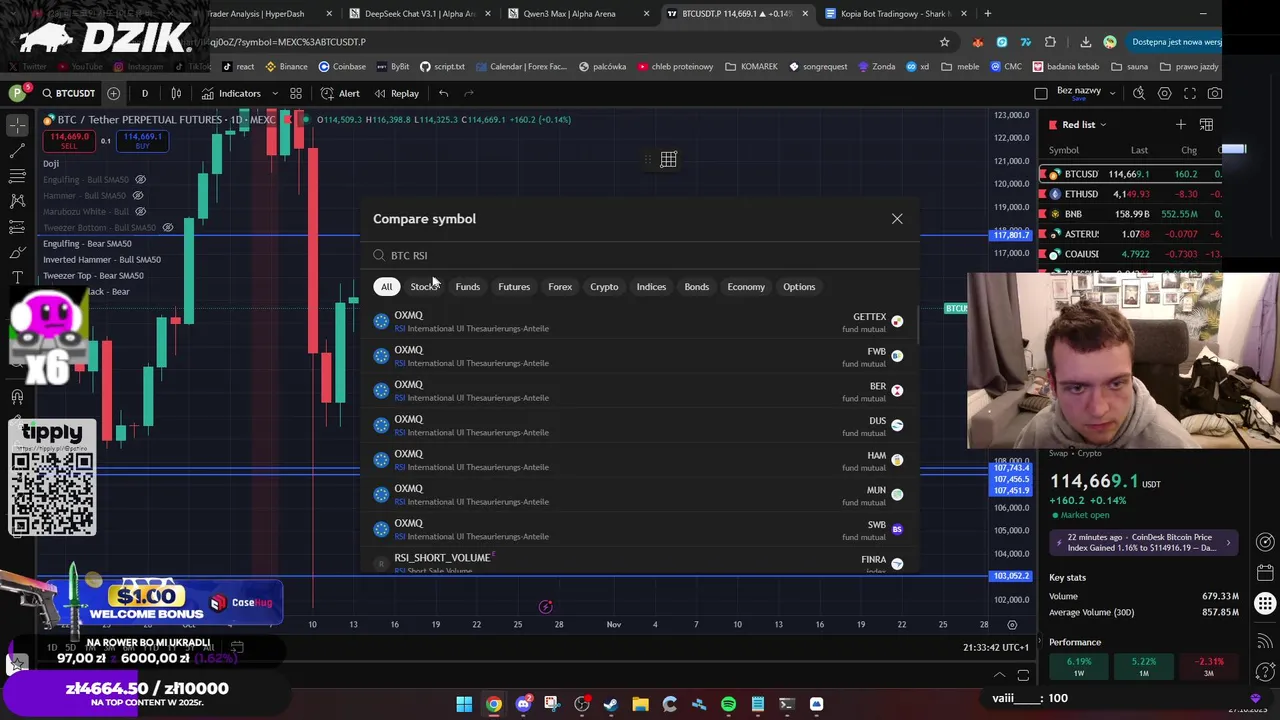Click the red SELL price button
The width and height of the screenshot is (1280, 720).
coord(69,141)
